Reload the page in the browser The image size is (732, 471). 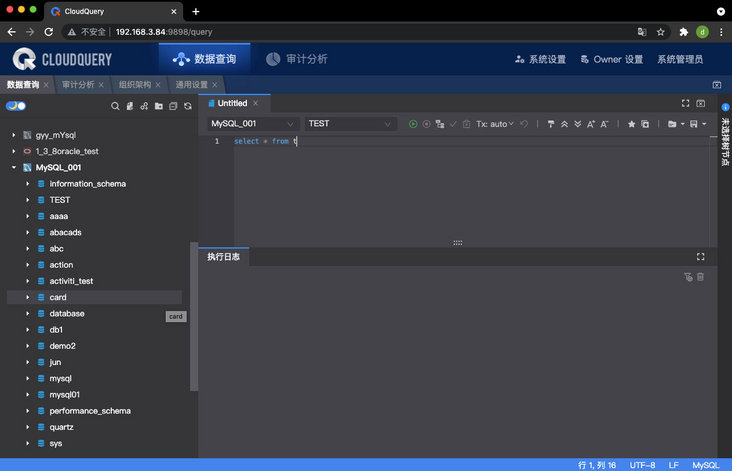click(49, 32)
